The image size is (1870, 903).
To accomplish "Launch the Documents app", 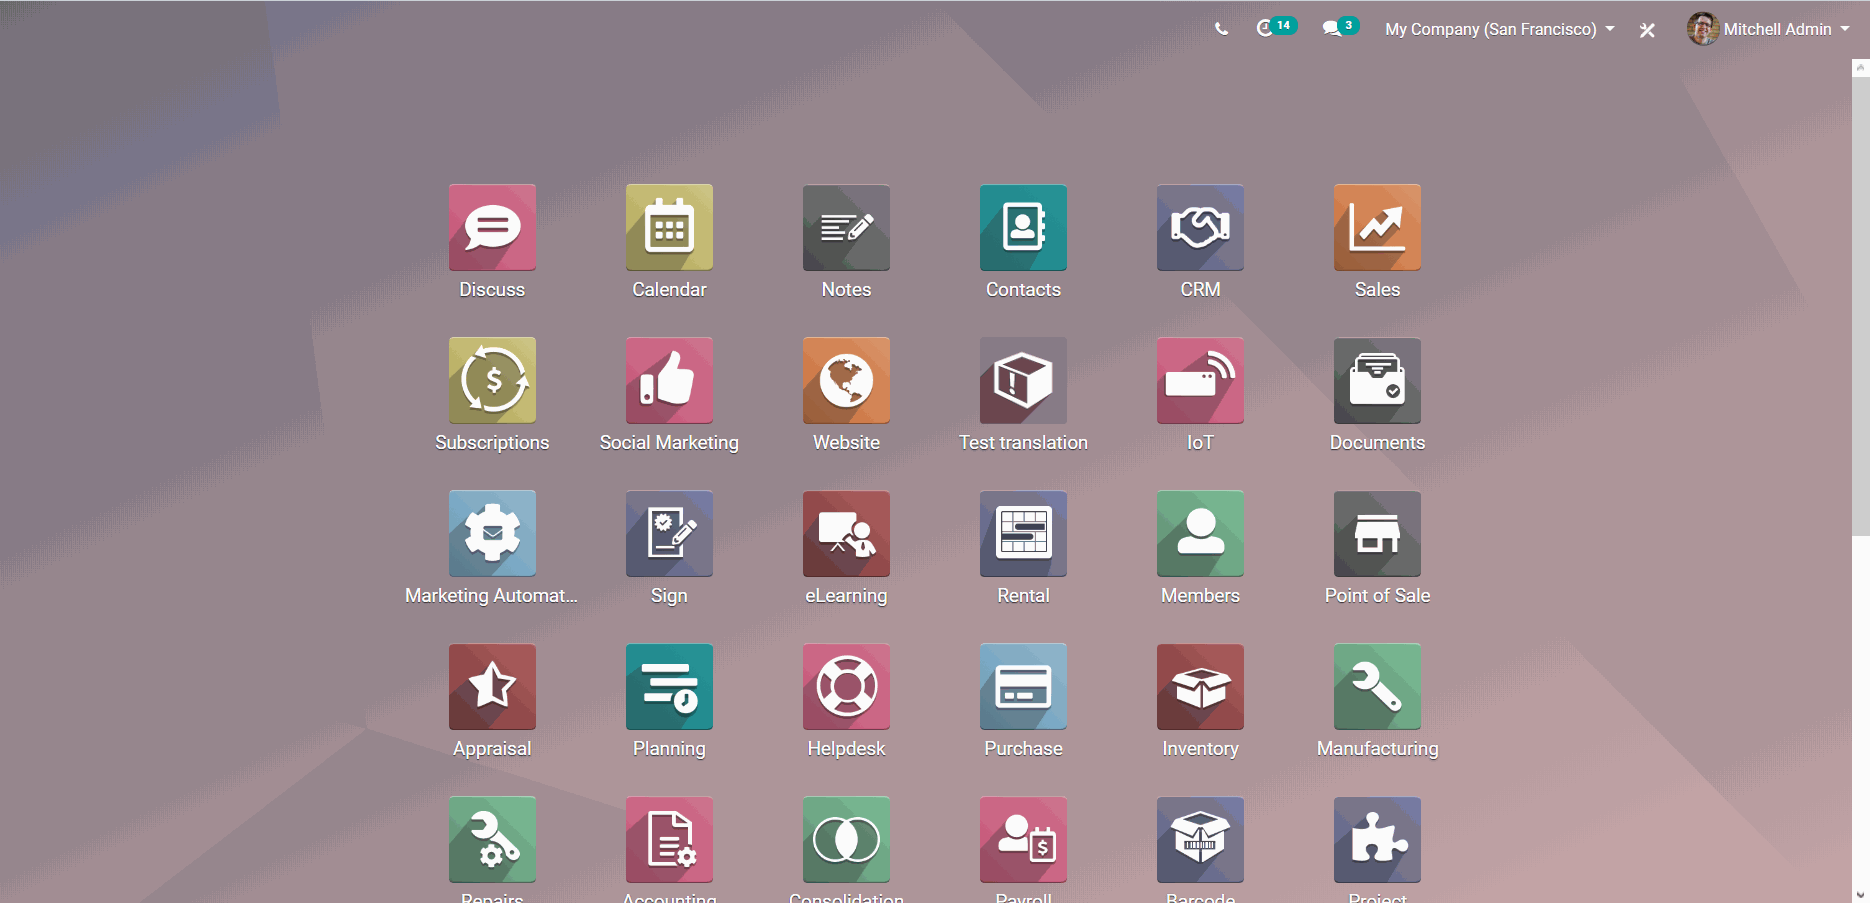I will (x=1377, y=381).
